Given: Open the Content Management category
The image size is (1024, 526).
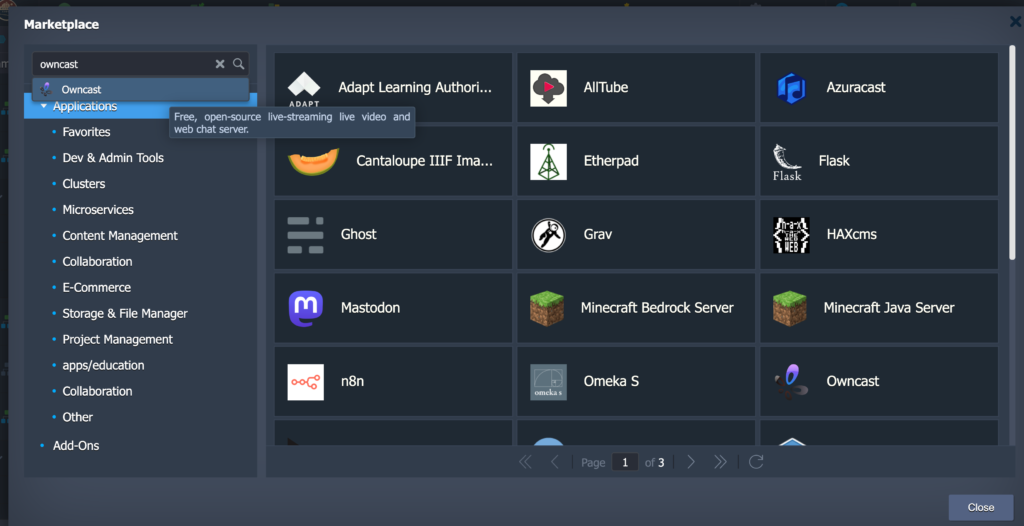Looking at the screenshot, I should tap(120, 236).
